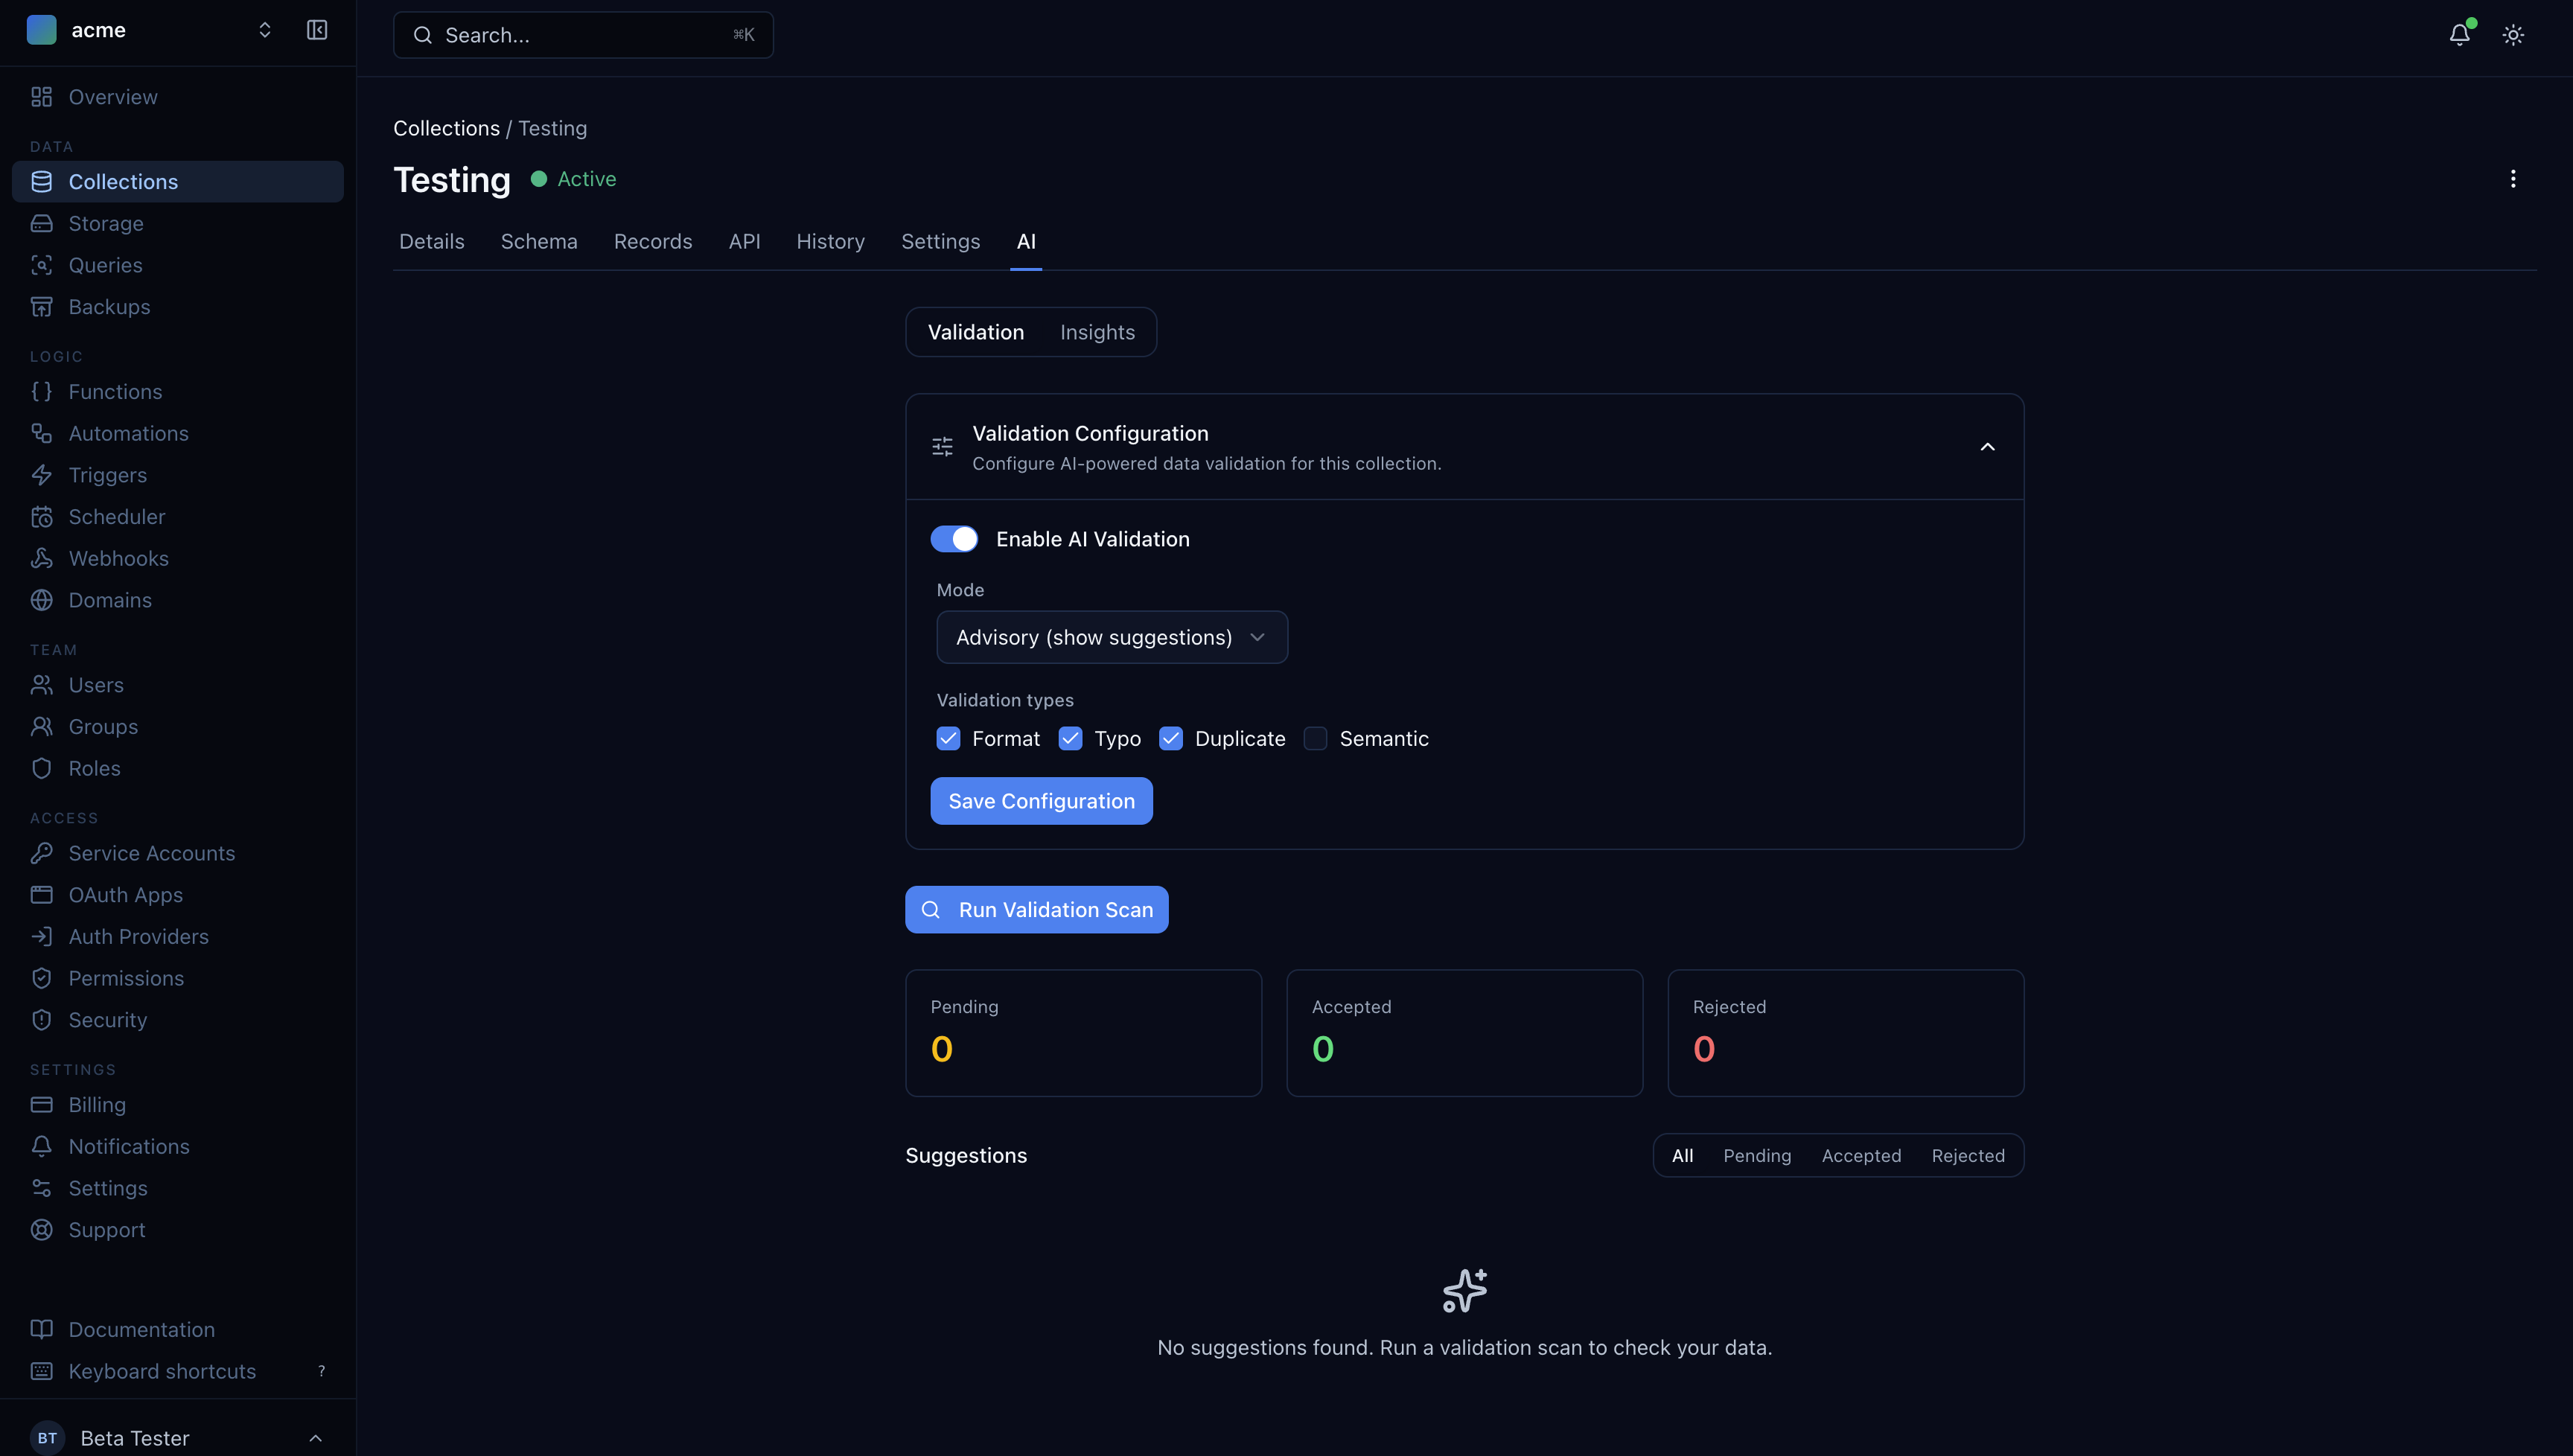Screen dimensions: 2573x1456
Task: Open the Records tab for Testing collection
Action: (x=652, y=241)
